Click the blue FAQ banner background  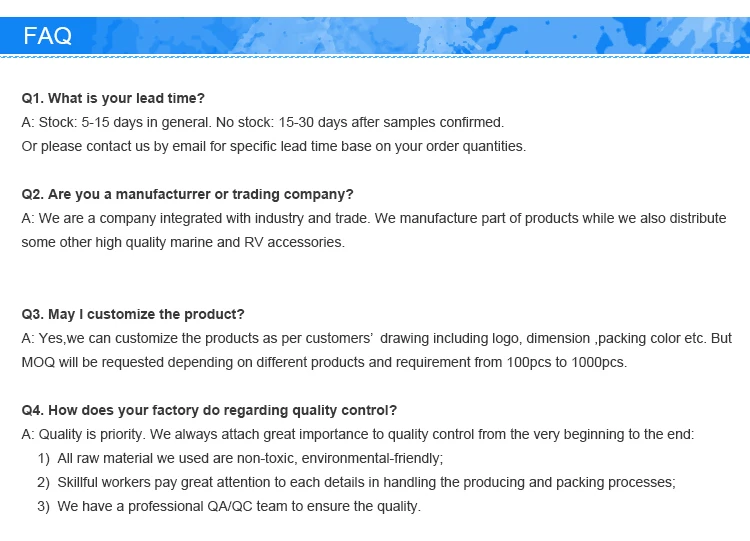[400, 36]
